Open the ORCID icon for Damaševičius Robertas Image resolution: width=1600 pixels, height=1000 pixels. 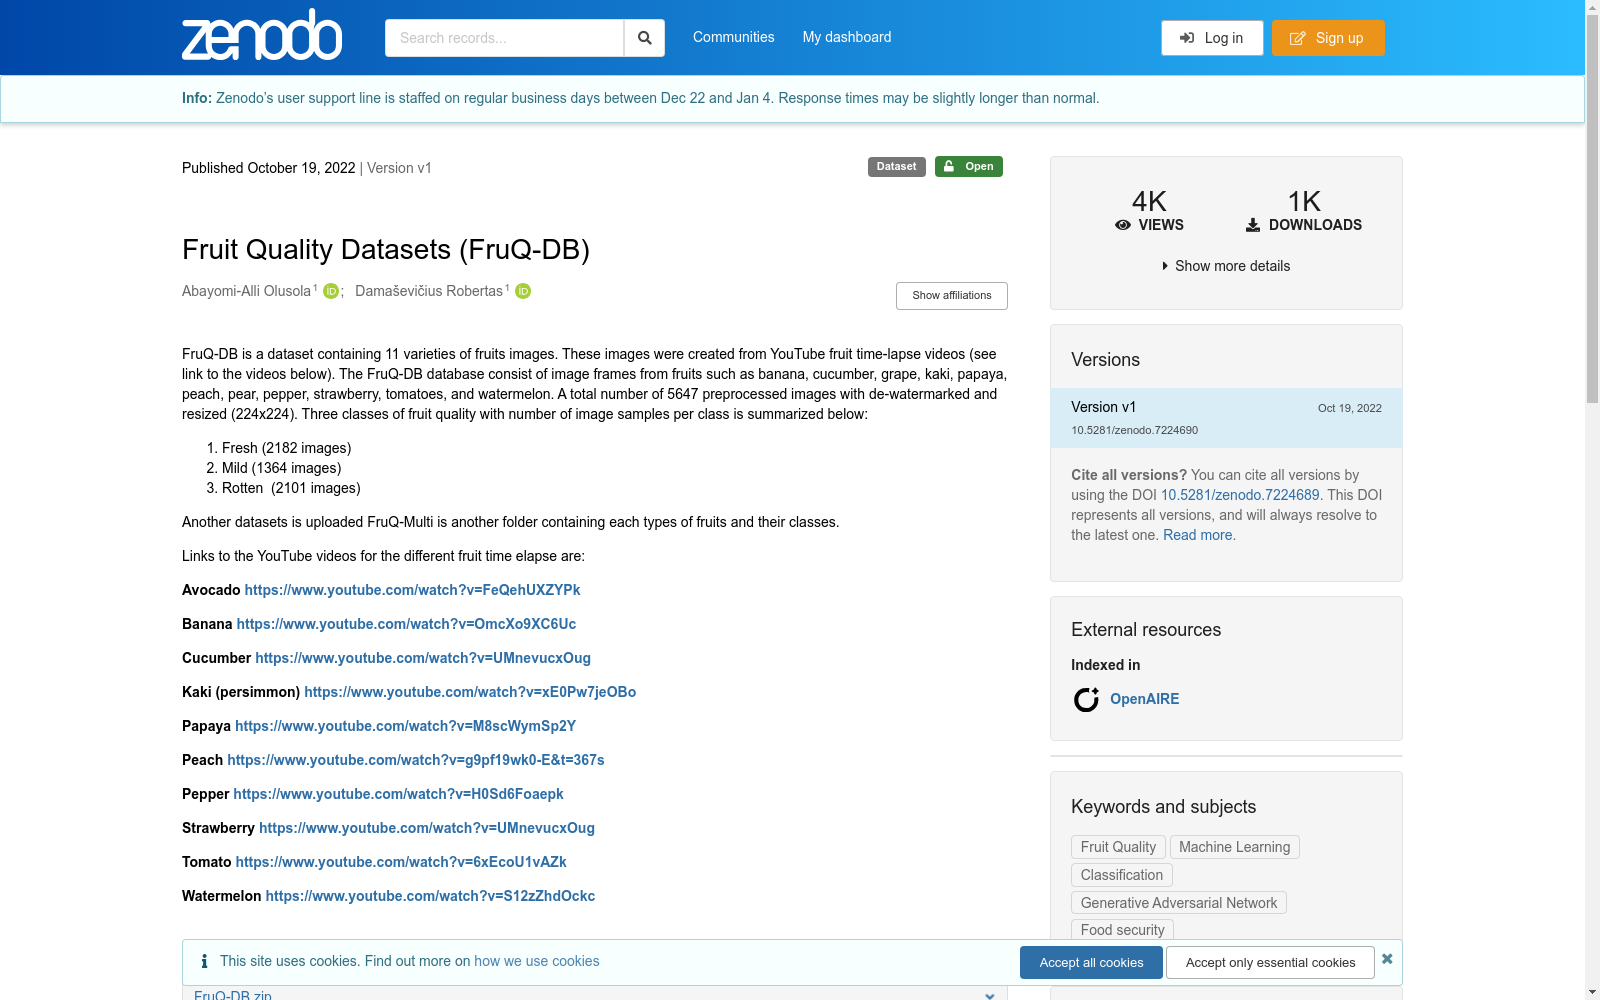coord(523,291)
